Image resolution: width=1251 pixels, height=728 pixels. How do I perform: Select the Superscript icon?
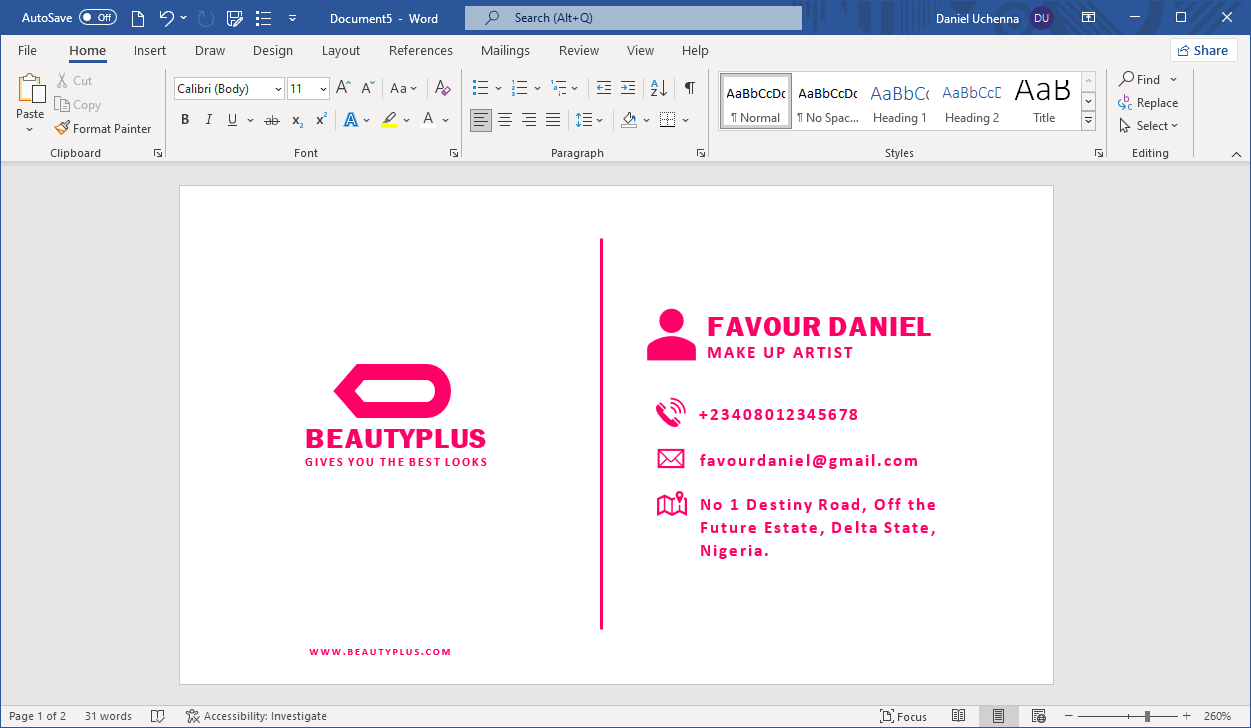[x=319, y=119]
